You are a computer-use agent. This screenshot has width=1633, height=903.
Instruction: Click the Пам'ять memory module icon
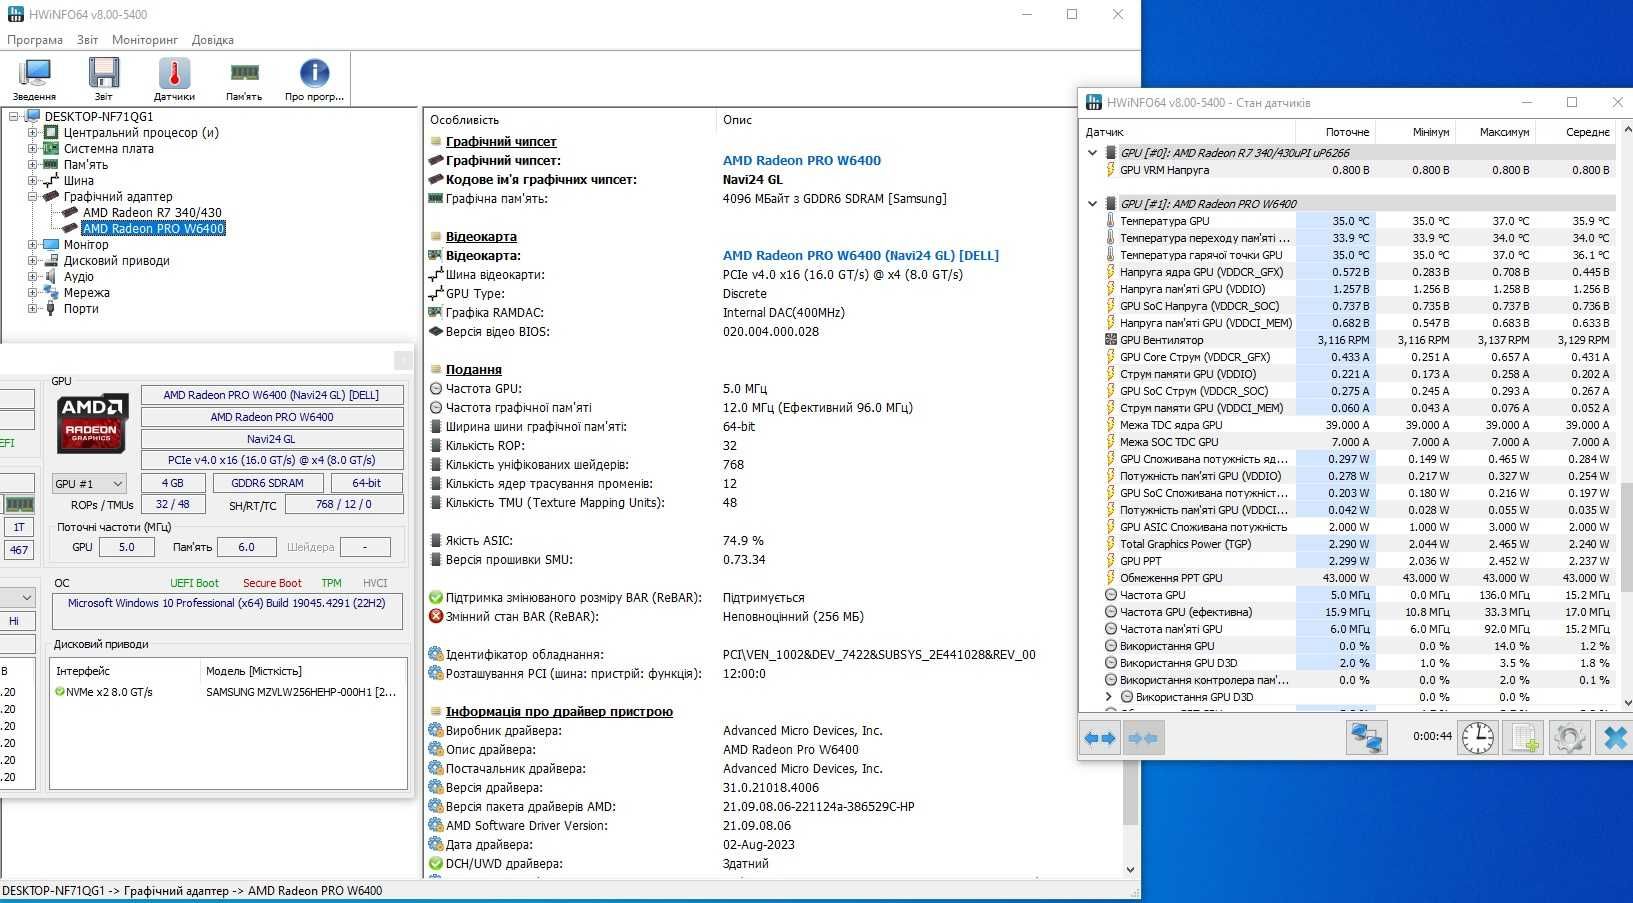(244, 79)
